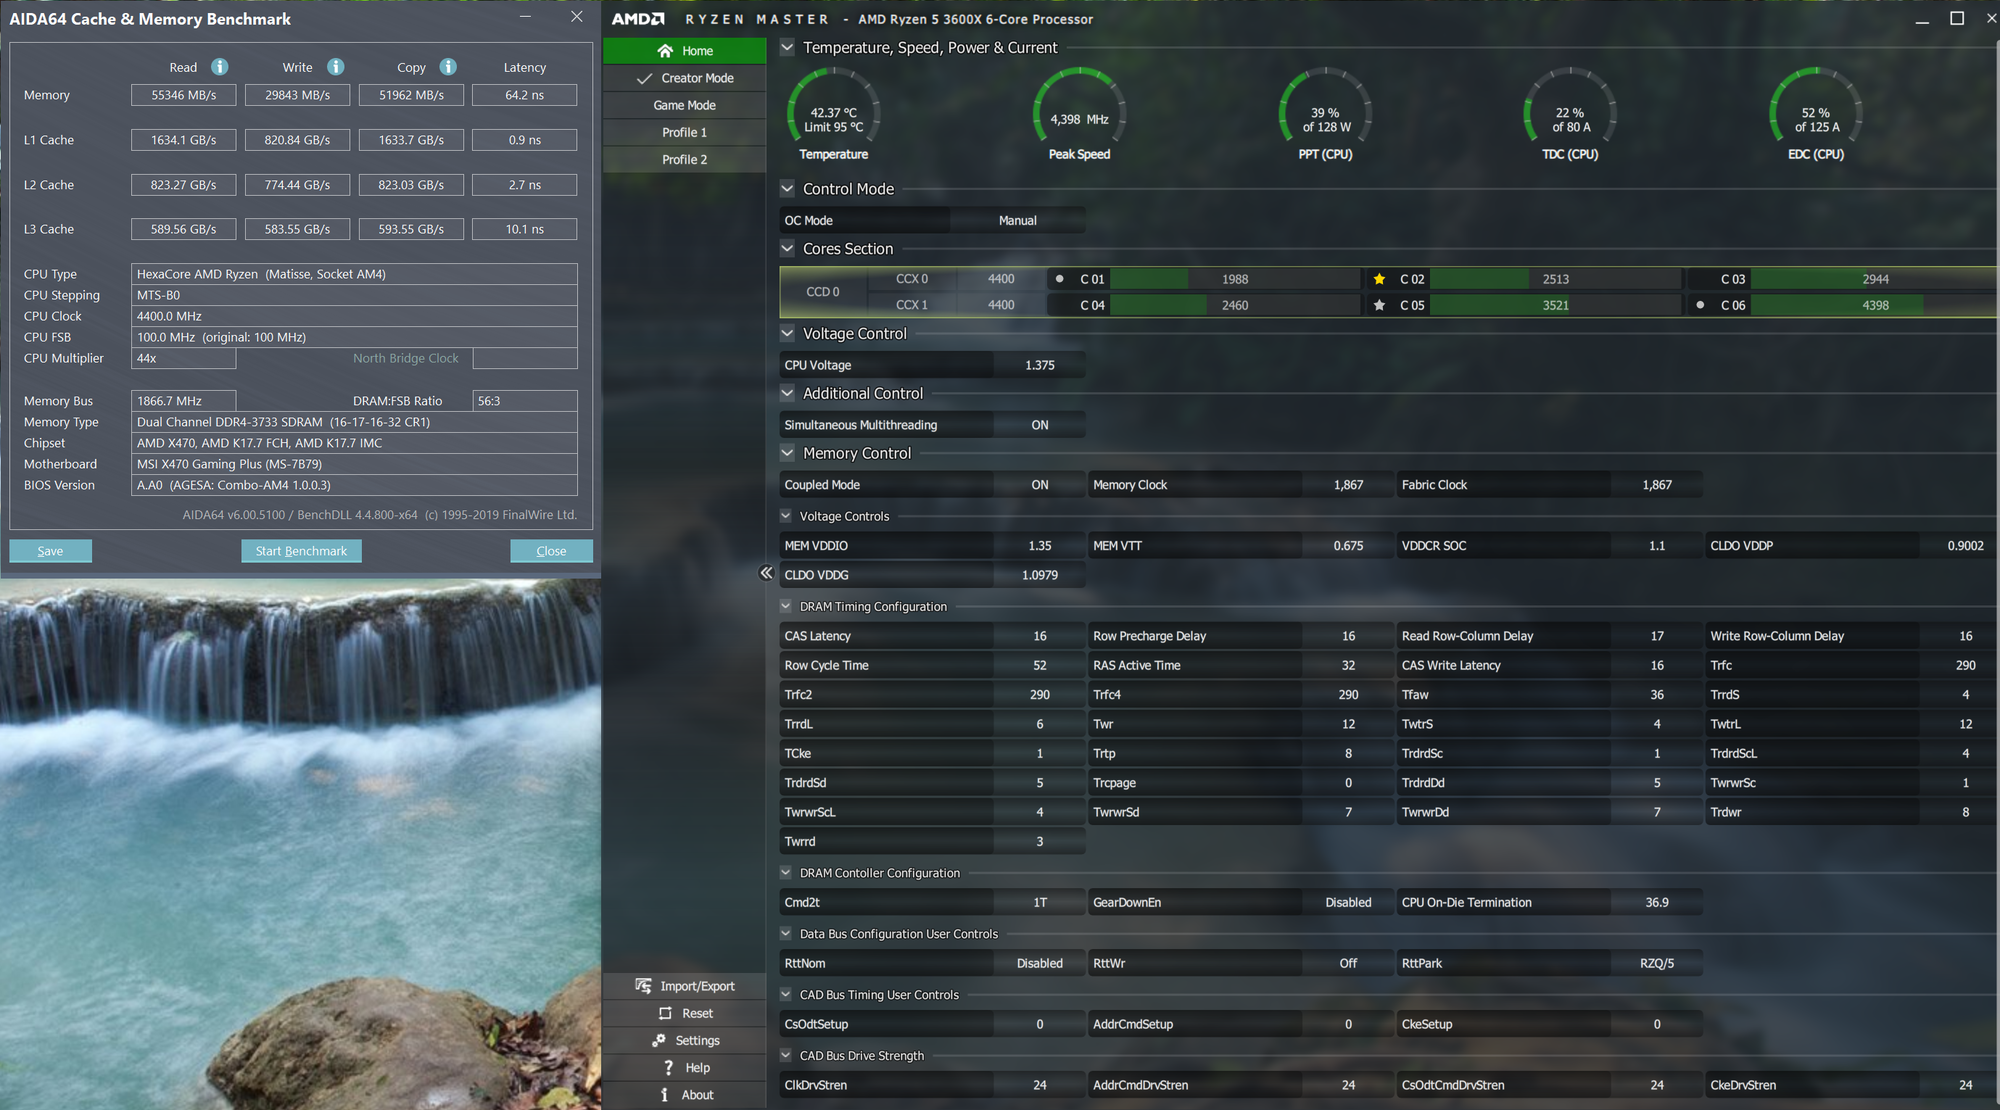The width and height of the screenshot is (2000, 1110).
Task: Open Settings via the gear icon
Action: click(x=659, y=1040)
